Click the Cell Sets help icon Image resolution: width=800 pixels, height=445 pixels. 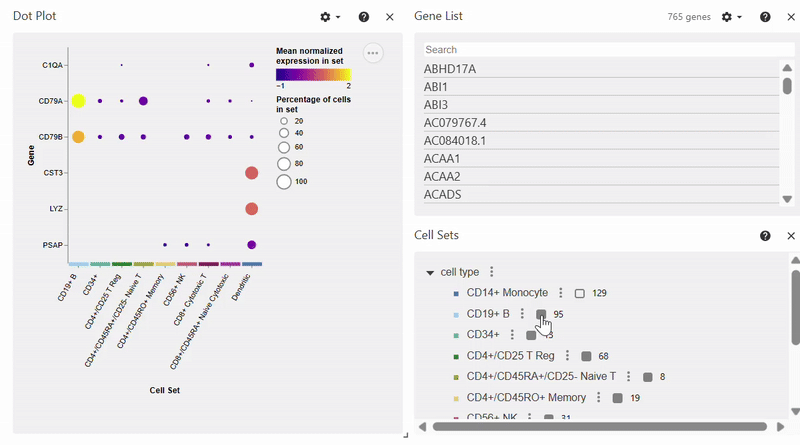pos(765,236)
